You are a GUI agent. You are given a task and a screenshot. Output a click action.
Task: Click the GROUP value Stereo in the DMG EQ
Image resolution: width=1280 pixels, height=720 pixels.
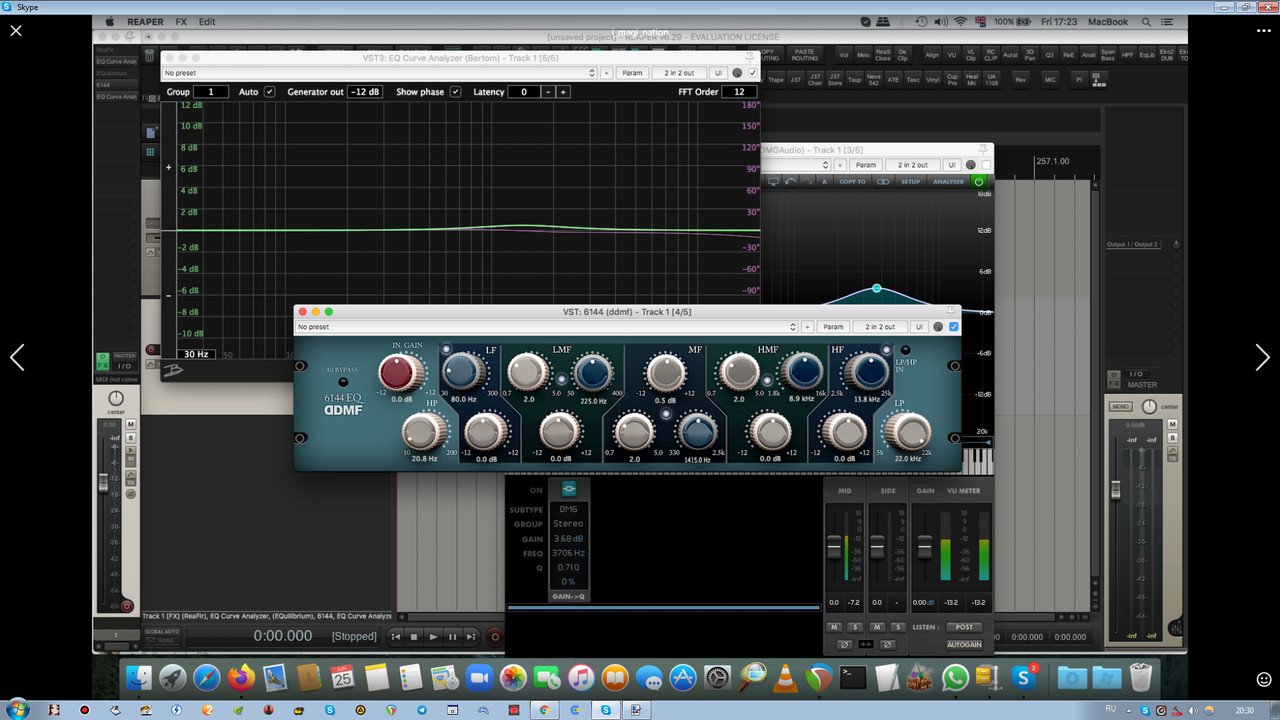tap(568, 524)
